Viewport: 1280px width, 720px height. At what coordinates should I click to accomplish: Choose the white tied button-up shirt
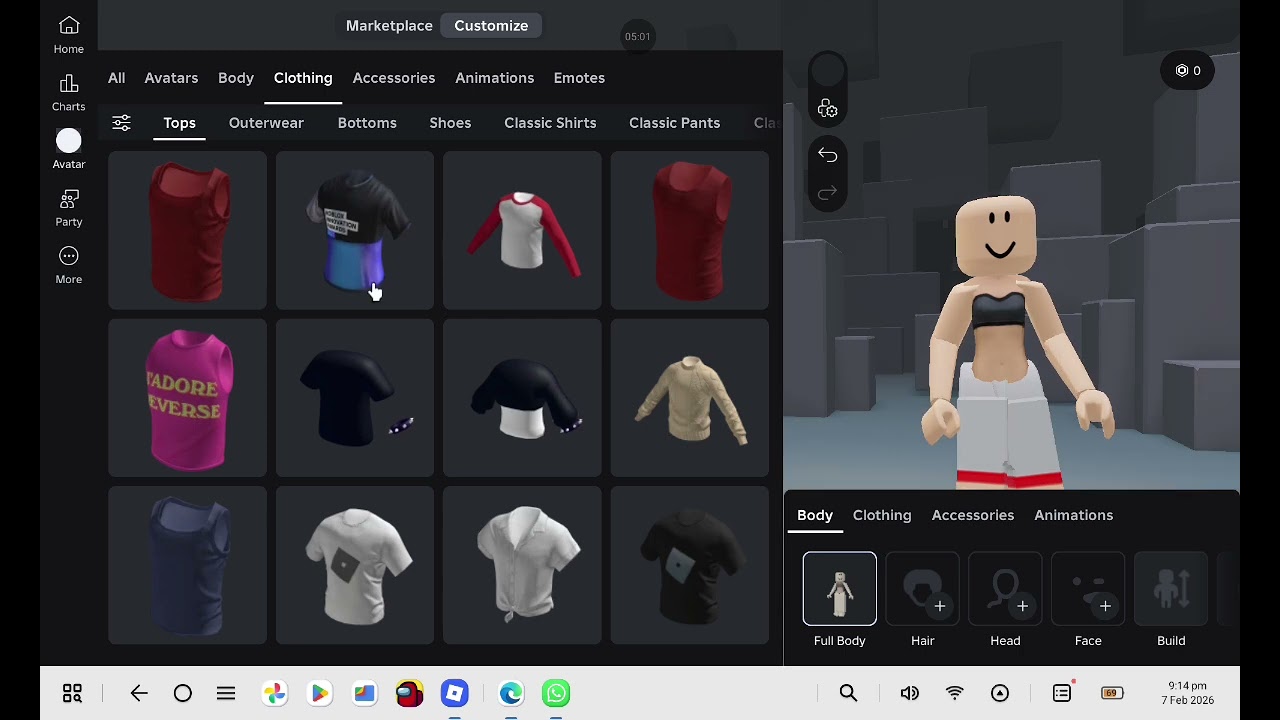click(x=522, y=565)
